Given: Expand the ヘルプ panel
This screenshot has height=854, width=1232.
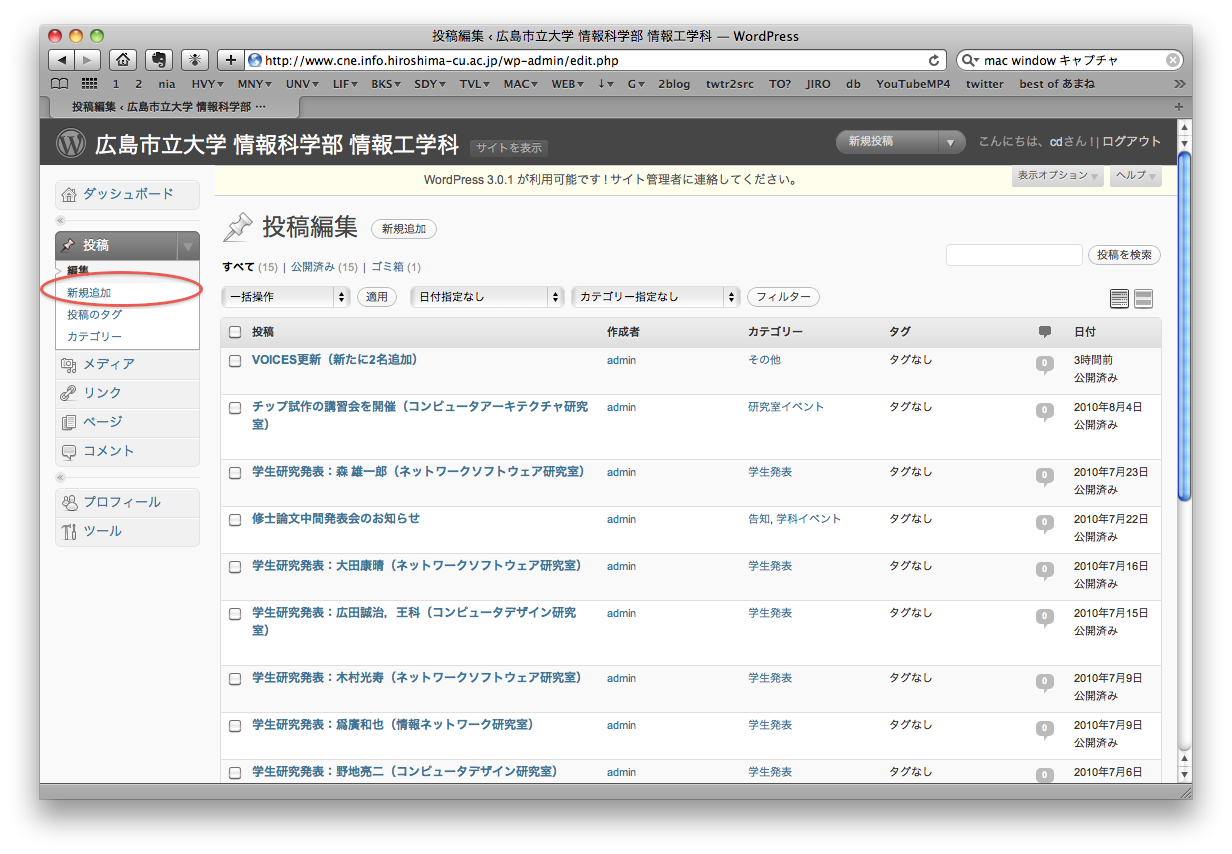Looking at the screenshot, I should (1136, 176).
